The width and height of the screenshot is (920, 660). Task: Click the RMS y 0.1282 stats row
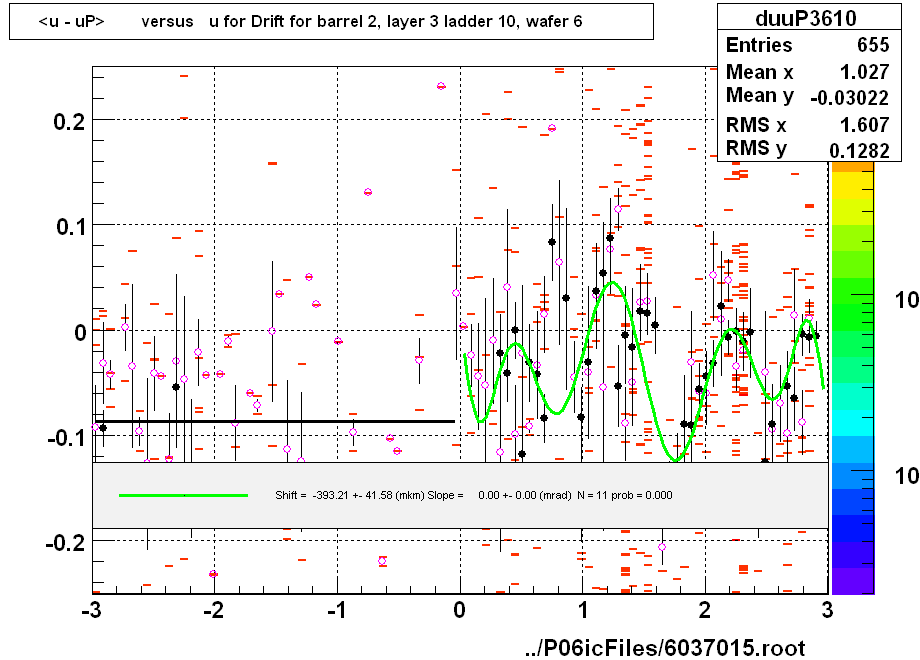(x=807, y=149)
